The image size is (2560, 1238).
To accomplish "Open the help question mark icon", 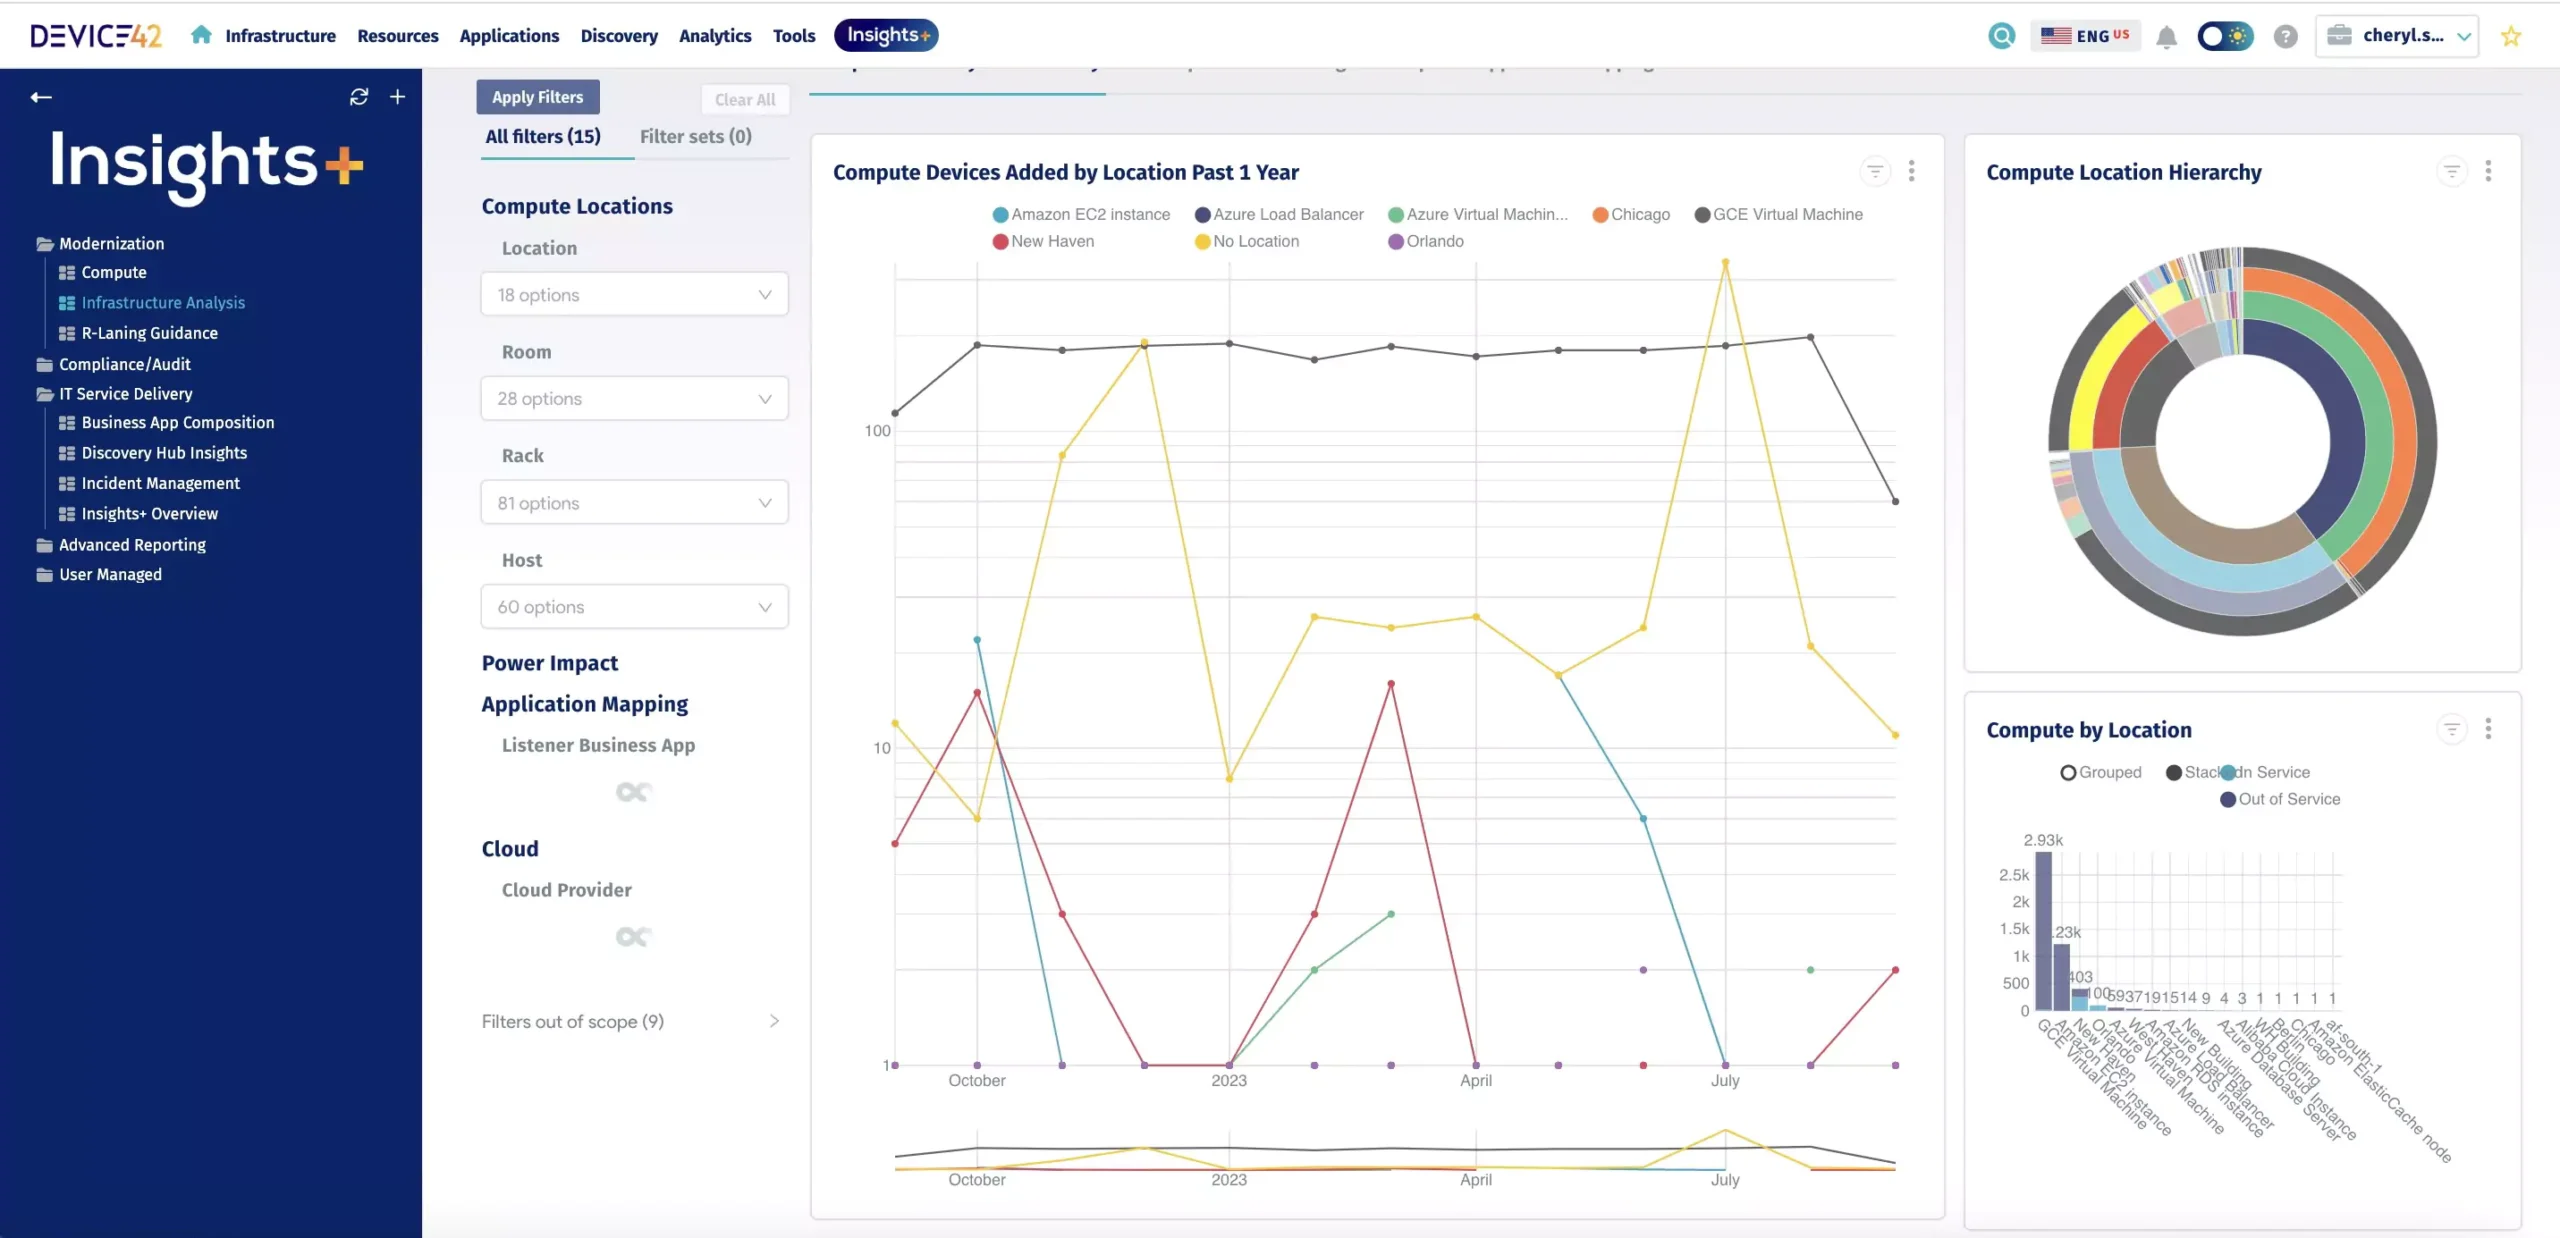I will pos(2285,37).
